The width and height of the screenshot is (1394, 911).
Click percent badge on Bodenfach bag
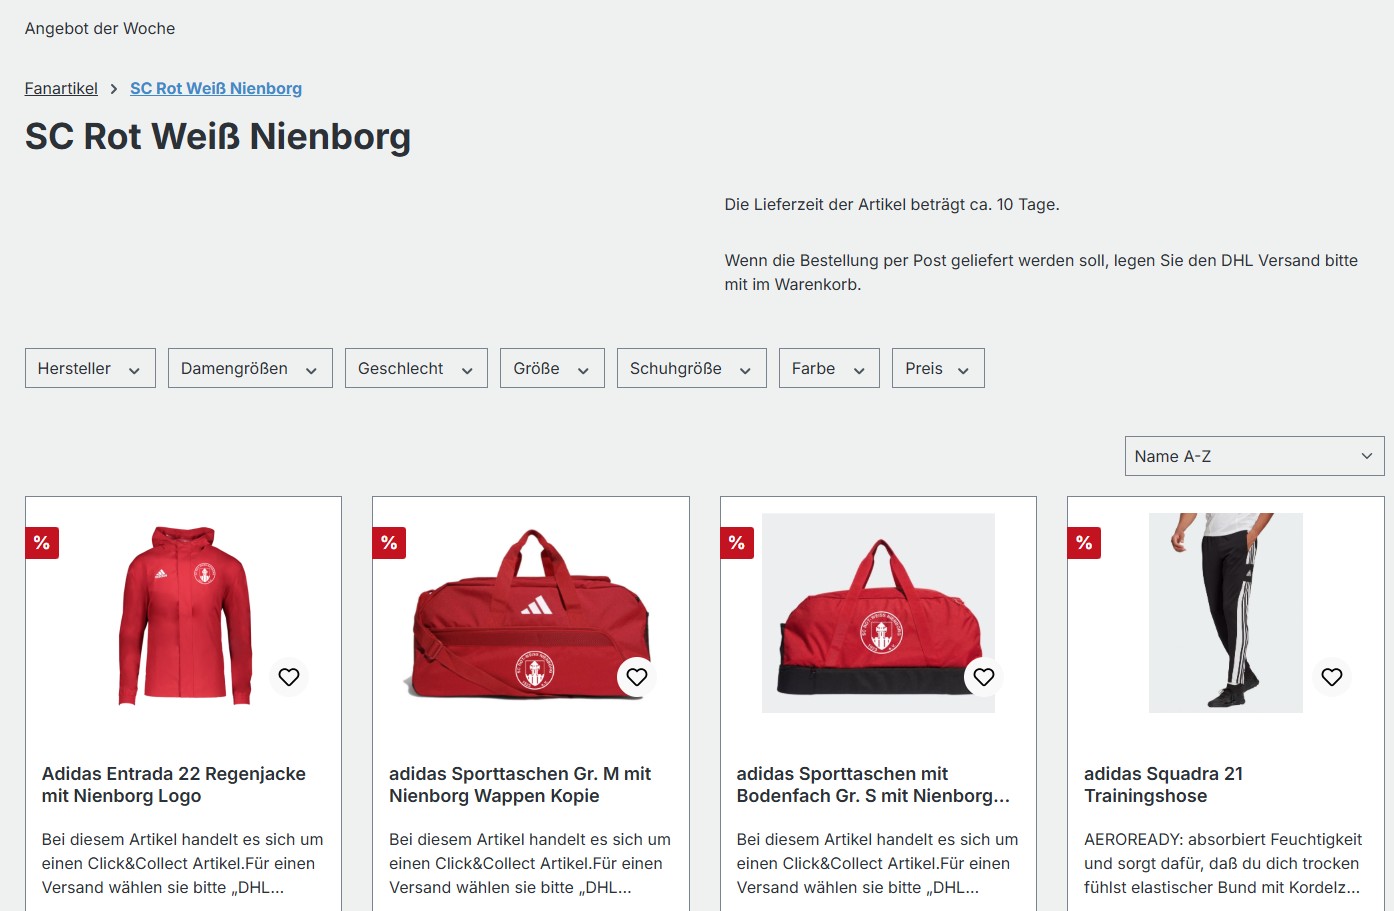[737, 542]
